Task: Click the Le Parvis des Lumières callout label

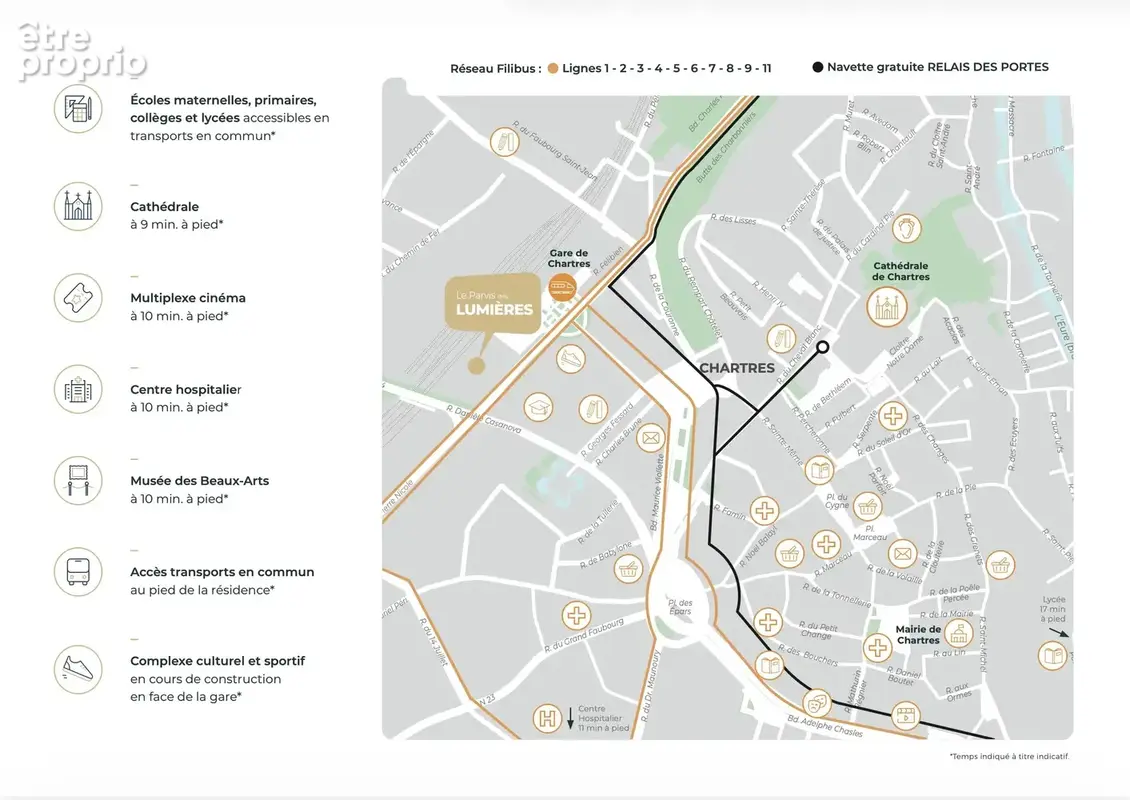Action: (x=494, y=303)
